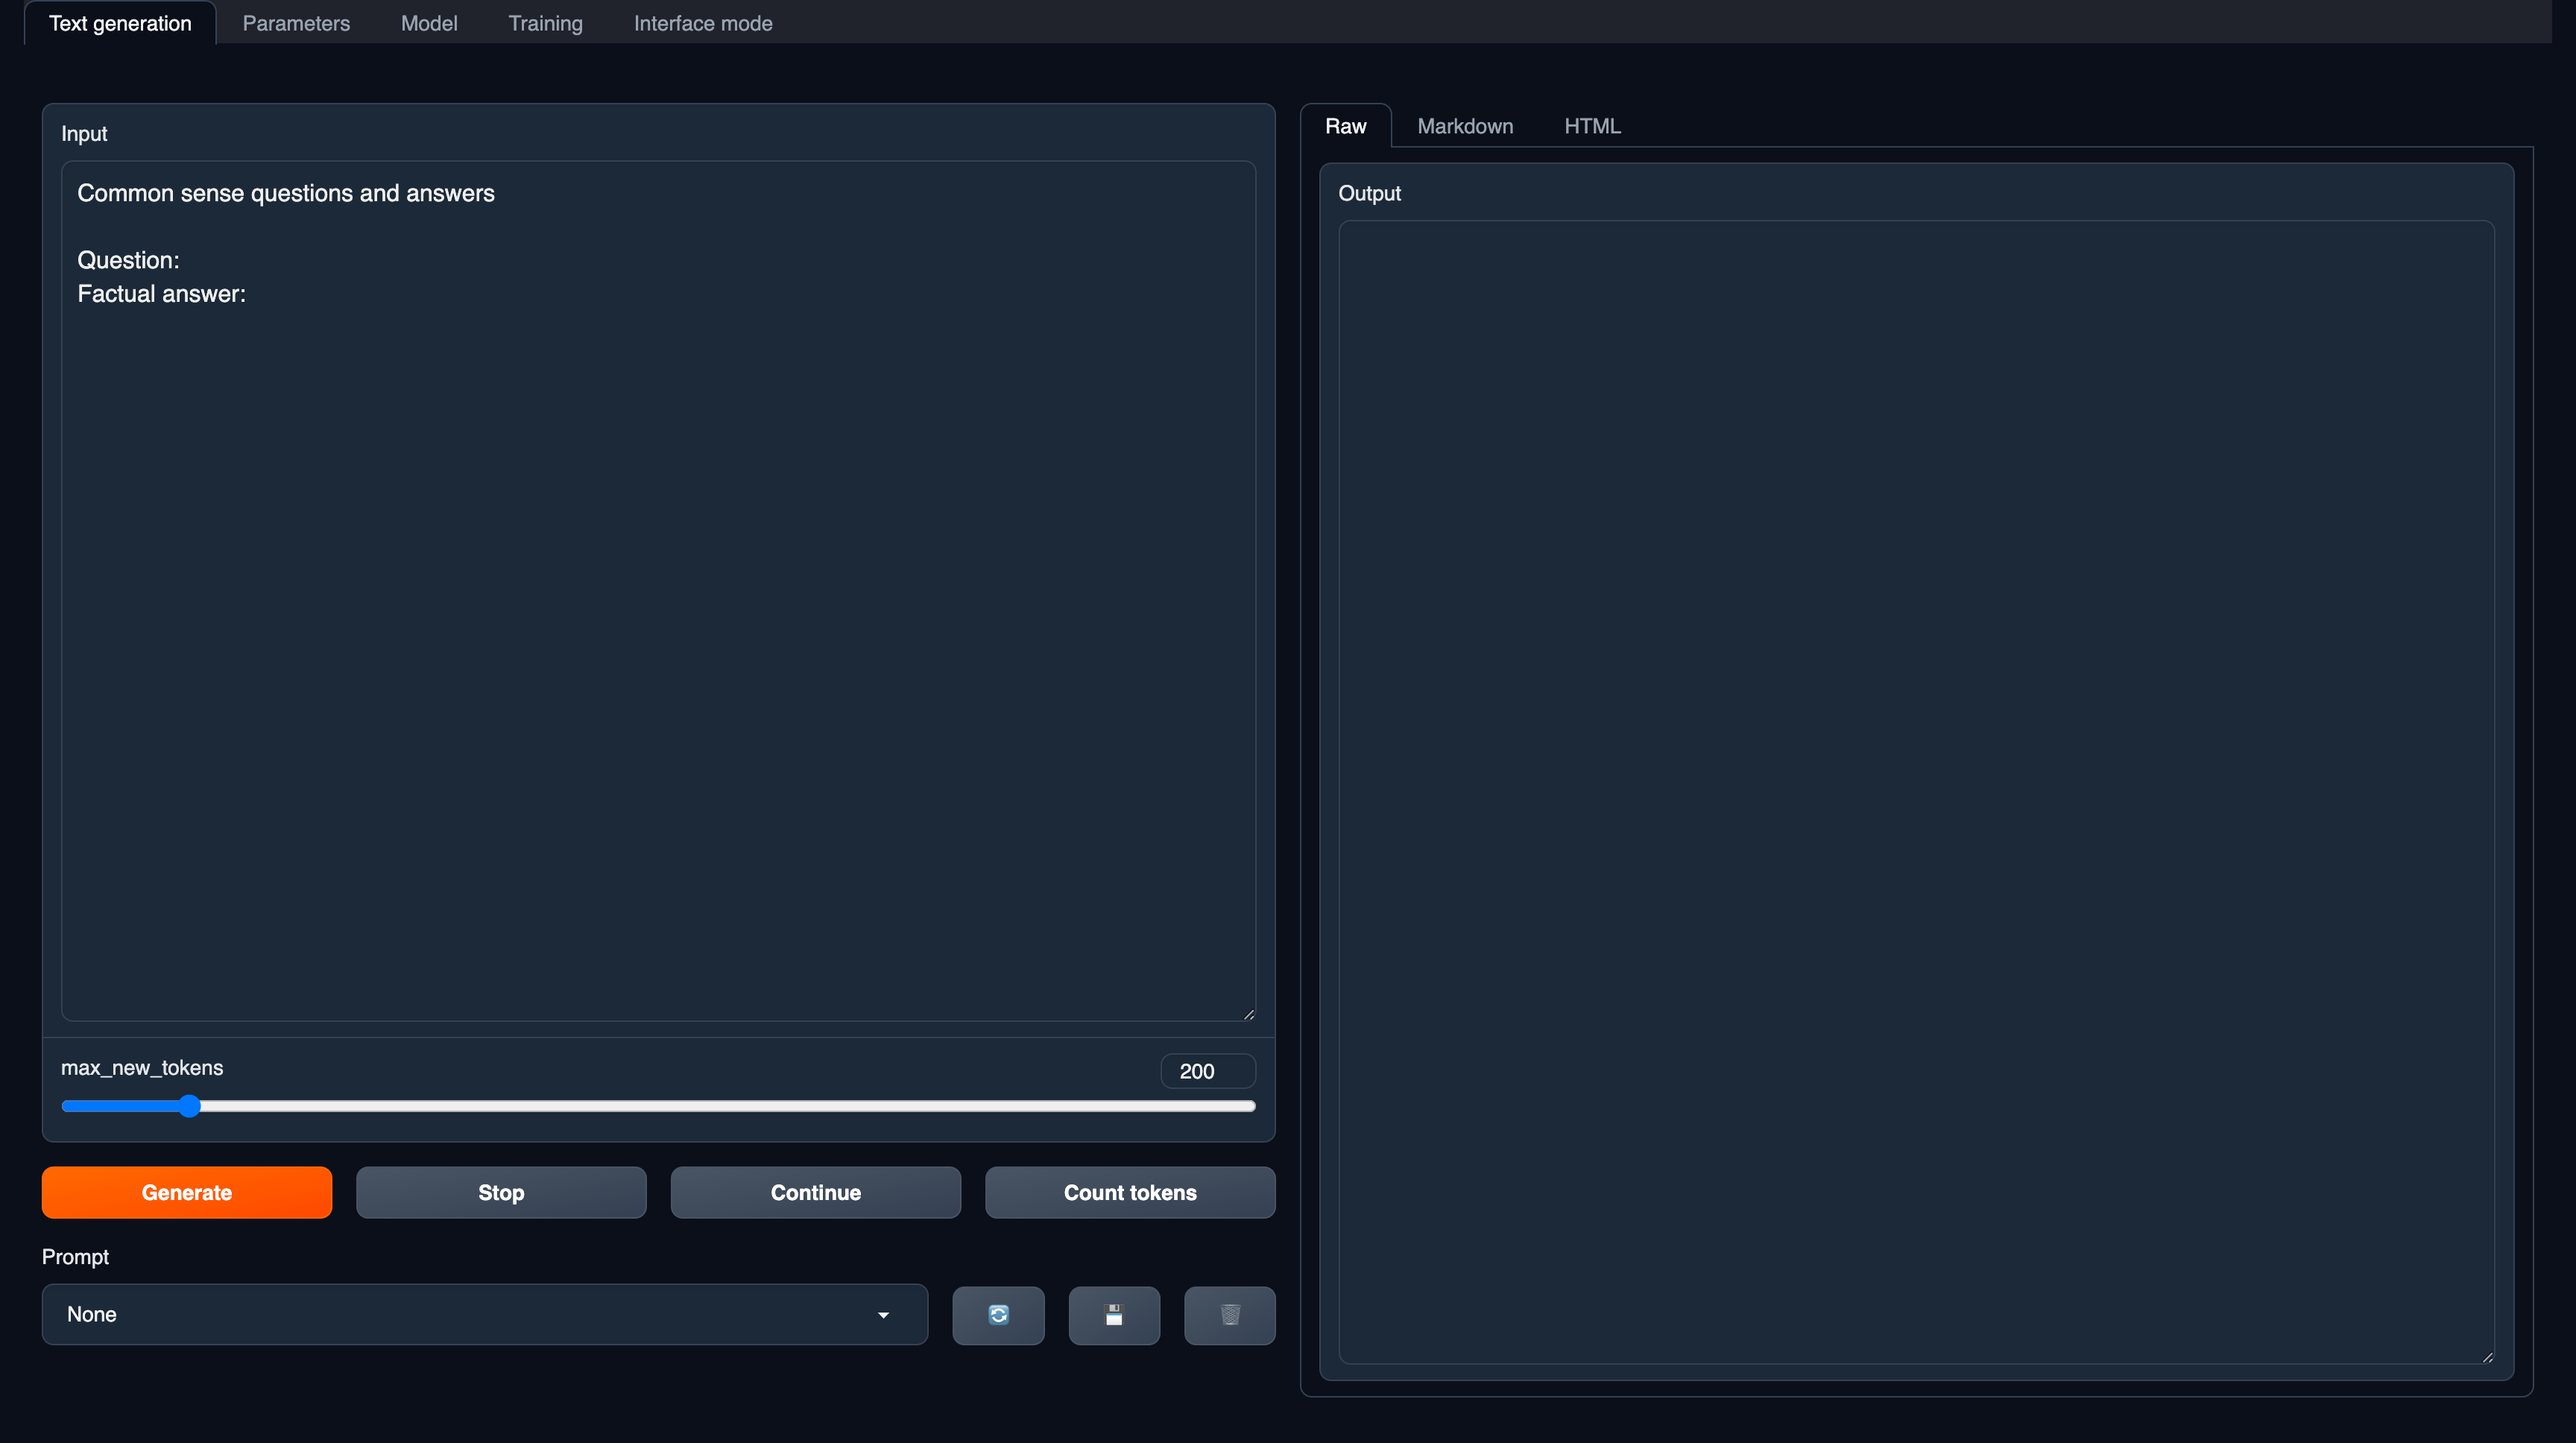Open the Model tab
The height and width of the screenshot is (1443, 2576).
[428, 22]
